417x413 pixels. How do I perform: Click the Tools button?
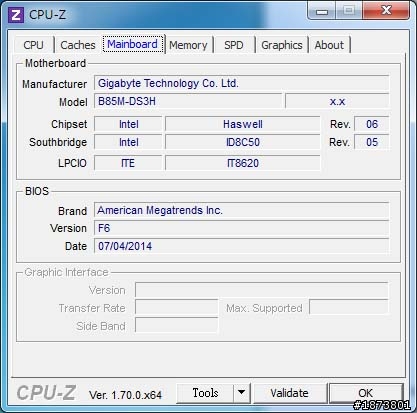(x=205, y=393)
